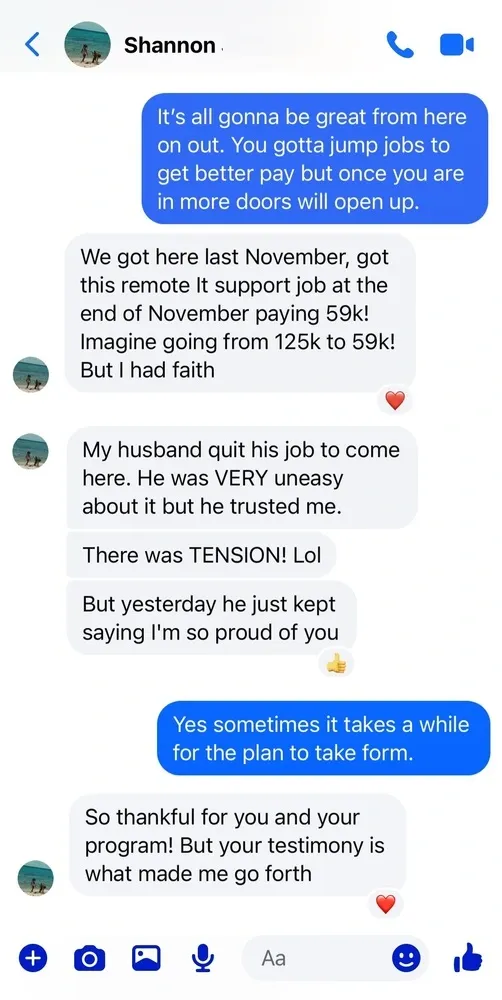Tap avatar beside 'So thankful for you' message
The image size is (502, 1000).
36,878
